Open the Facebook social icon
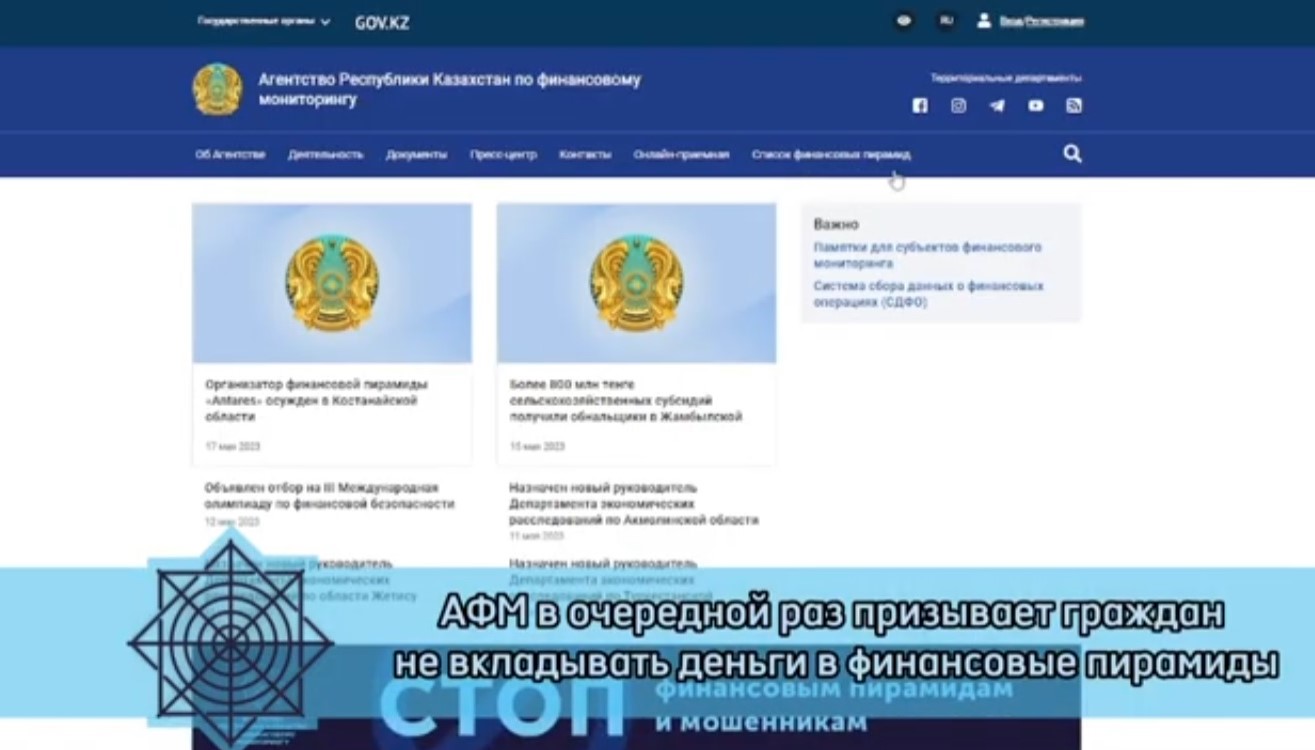Viewport: 1315px width, 750px height. pyautogui.click(x=920, y=105)
